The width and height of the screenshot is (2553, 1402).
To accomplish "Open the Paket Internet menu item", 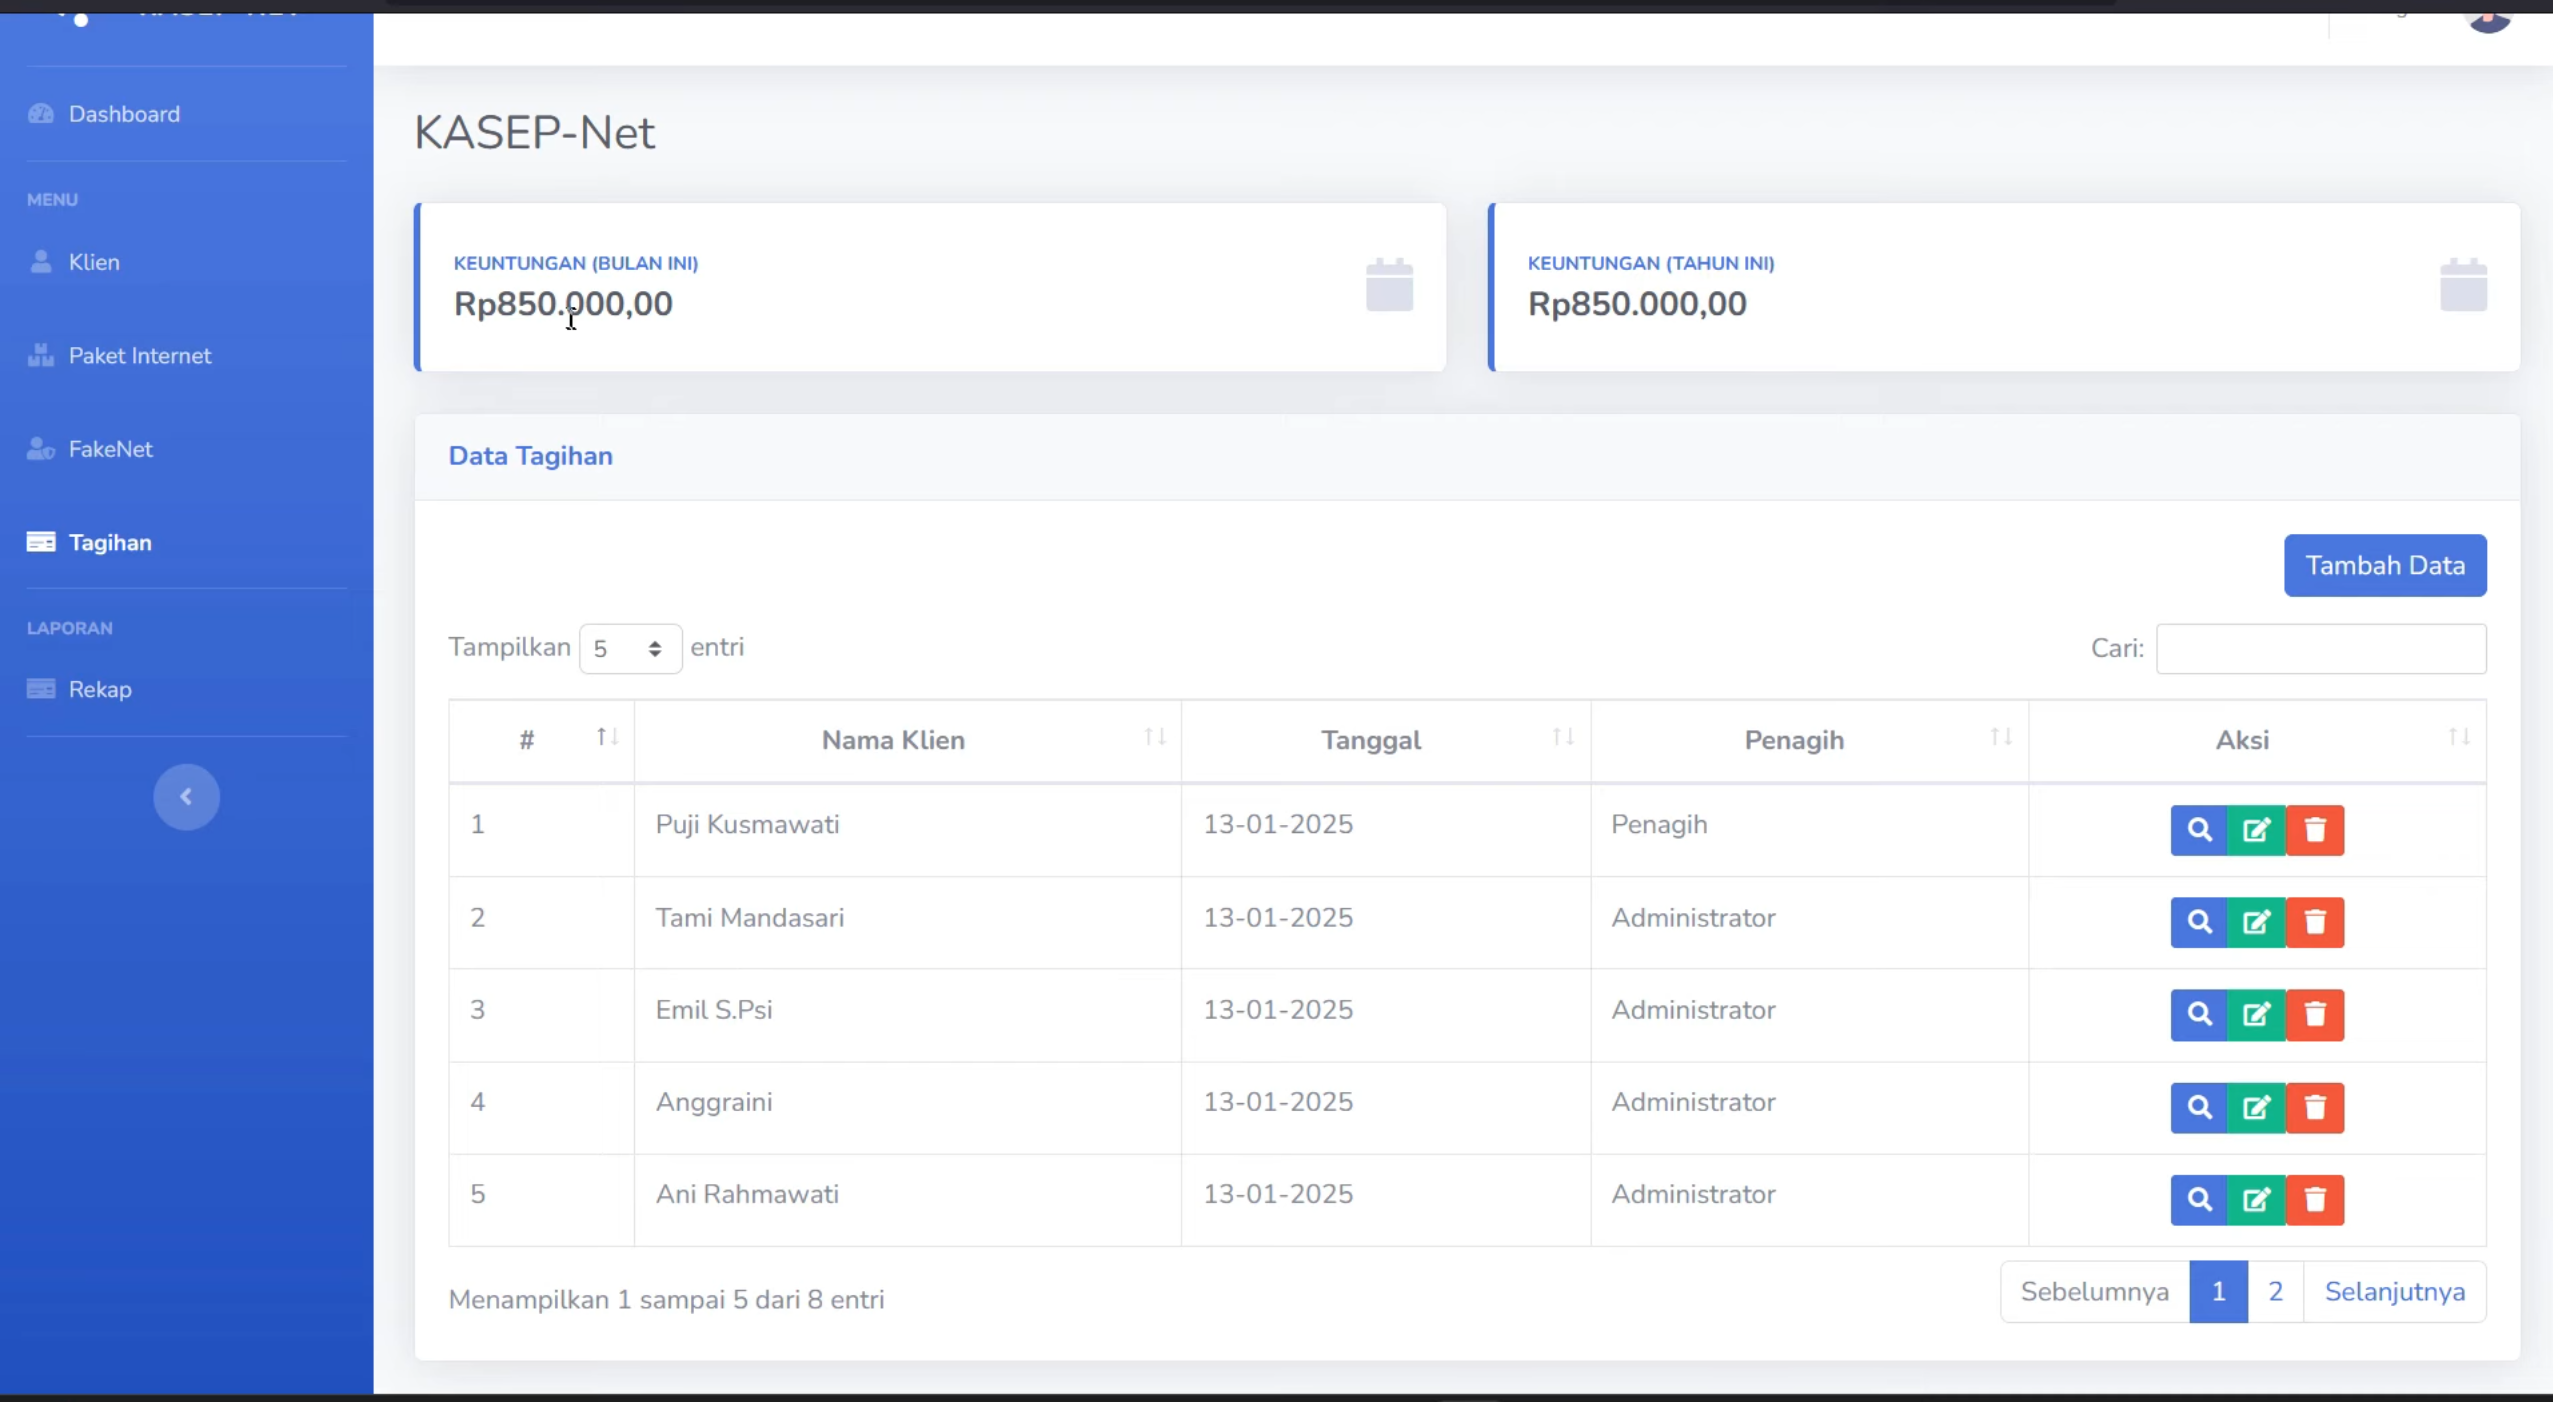I will [120, 356].
